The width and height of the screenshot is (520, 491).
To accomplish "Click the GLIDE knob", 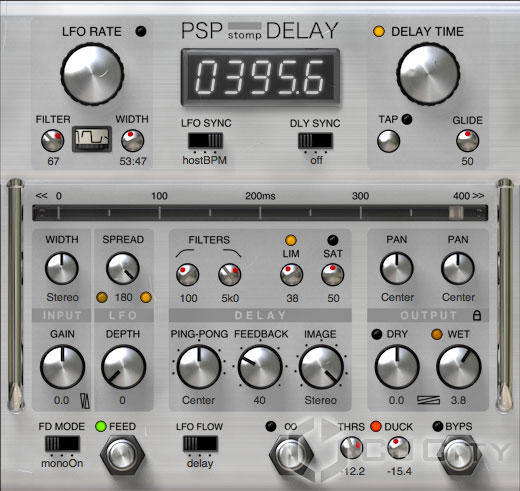I will [467, 140].
